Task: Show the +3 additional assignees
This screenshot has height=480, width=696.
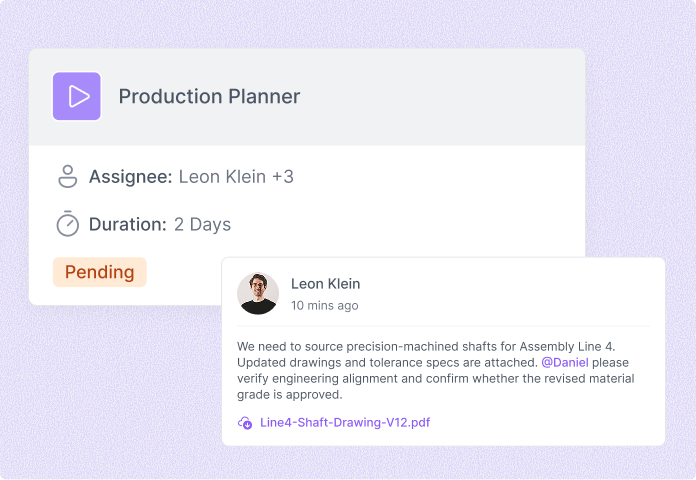Action: [x=283, y=177]
